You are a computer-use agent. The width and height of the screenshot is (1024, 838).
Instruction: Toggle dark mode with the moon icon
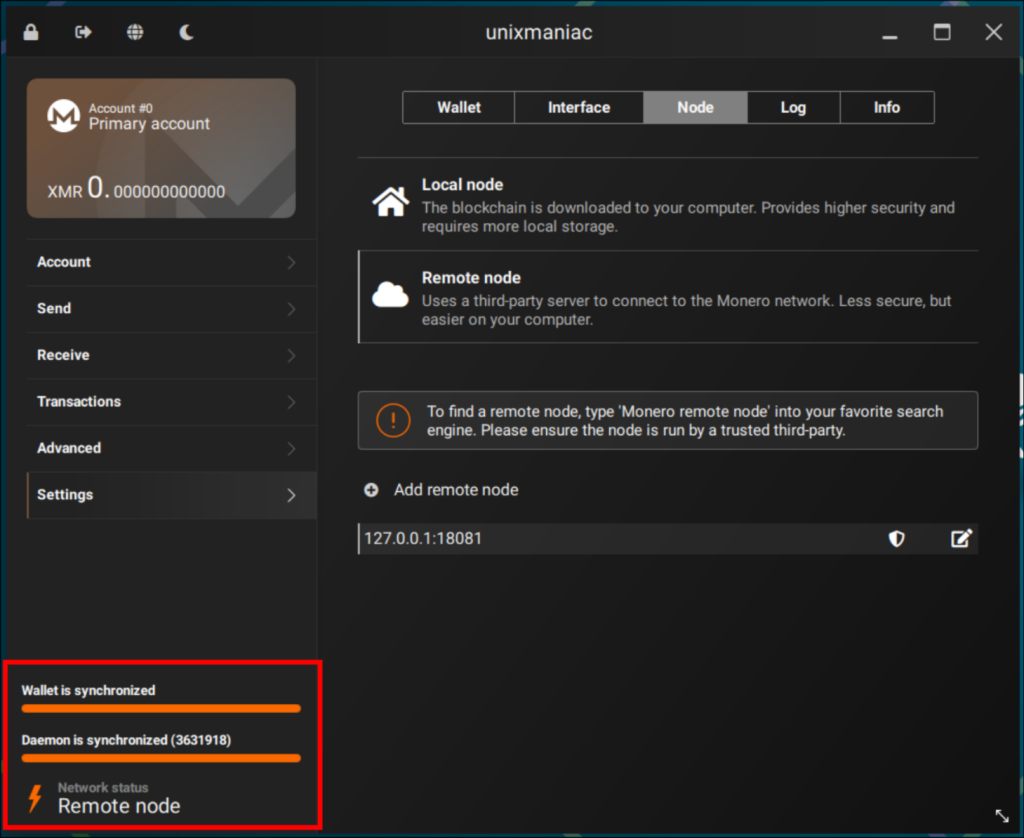pyautogui.click(x=186, y=31)
